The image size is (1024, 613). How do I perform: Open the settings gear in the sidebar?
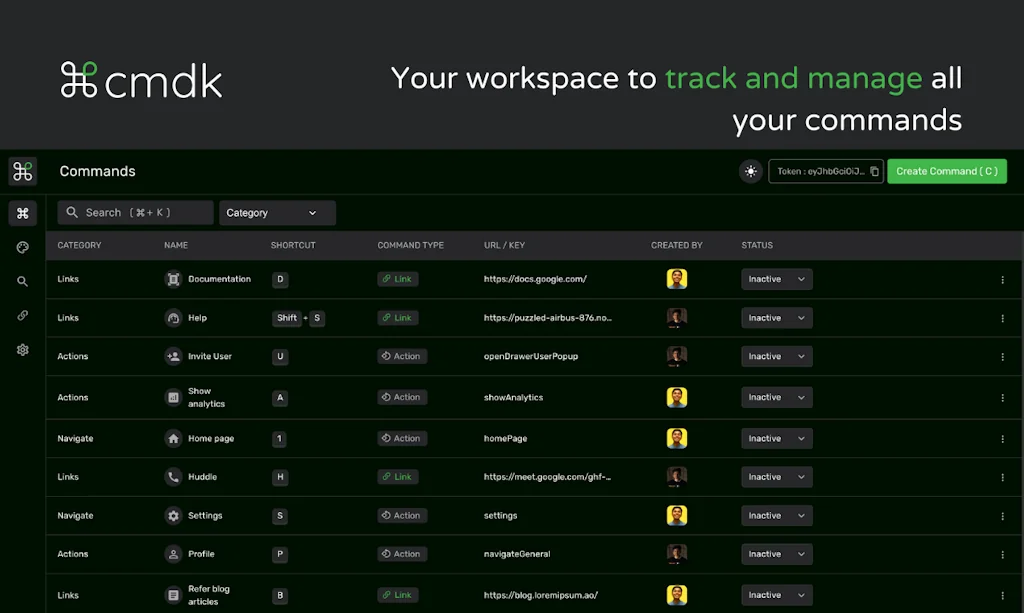[22, 350]
